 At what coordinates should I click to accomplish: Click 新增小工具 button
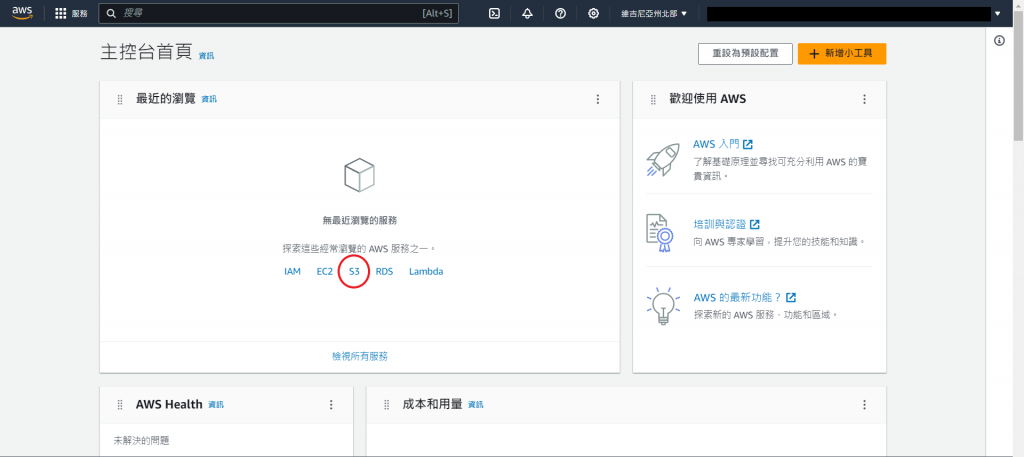[x=842, y=54]
